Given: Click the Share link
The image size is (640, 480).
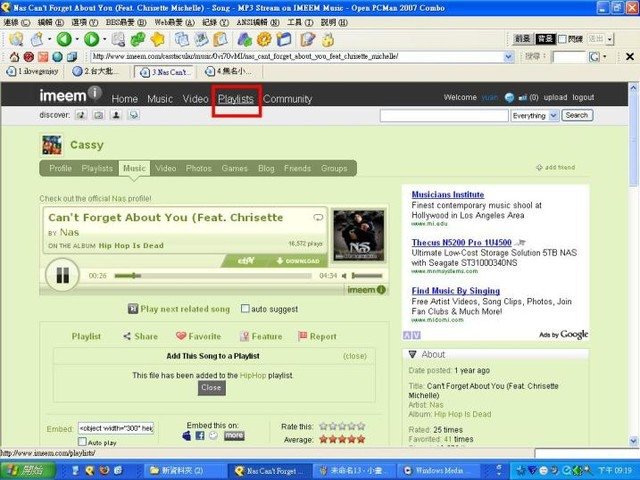Looking at the screenshot, I should [x=140, y=336].
